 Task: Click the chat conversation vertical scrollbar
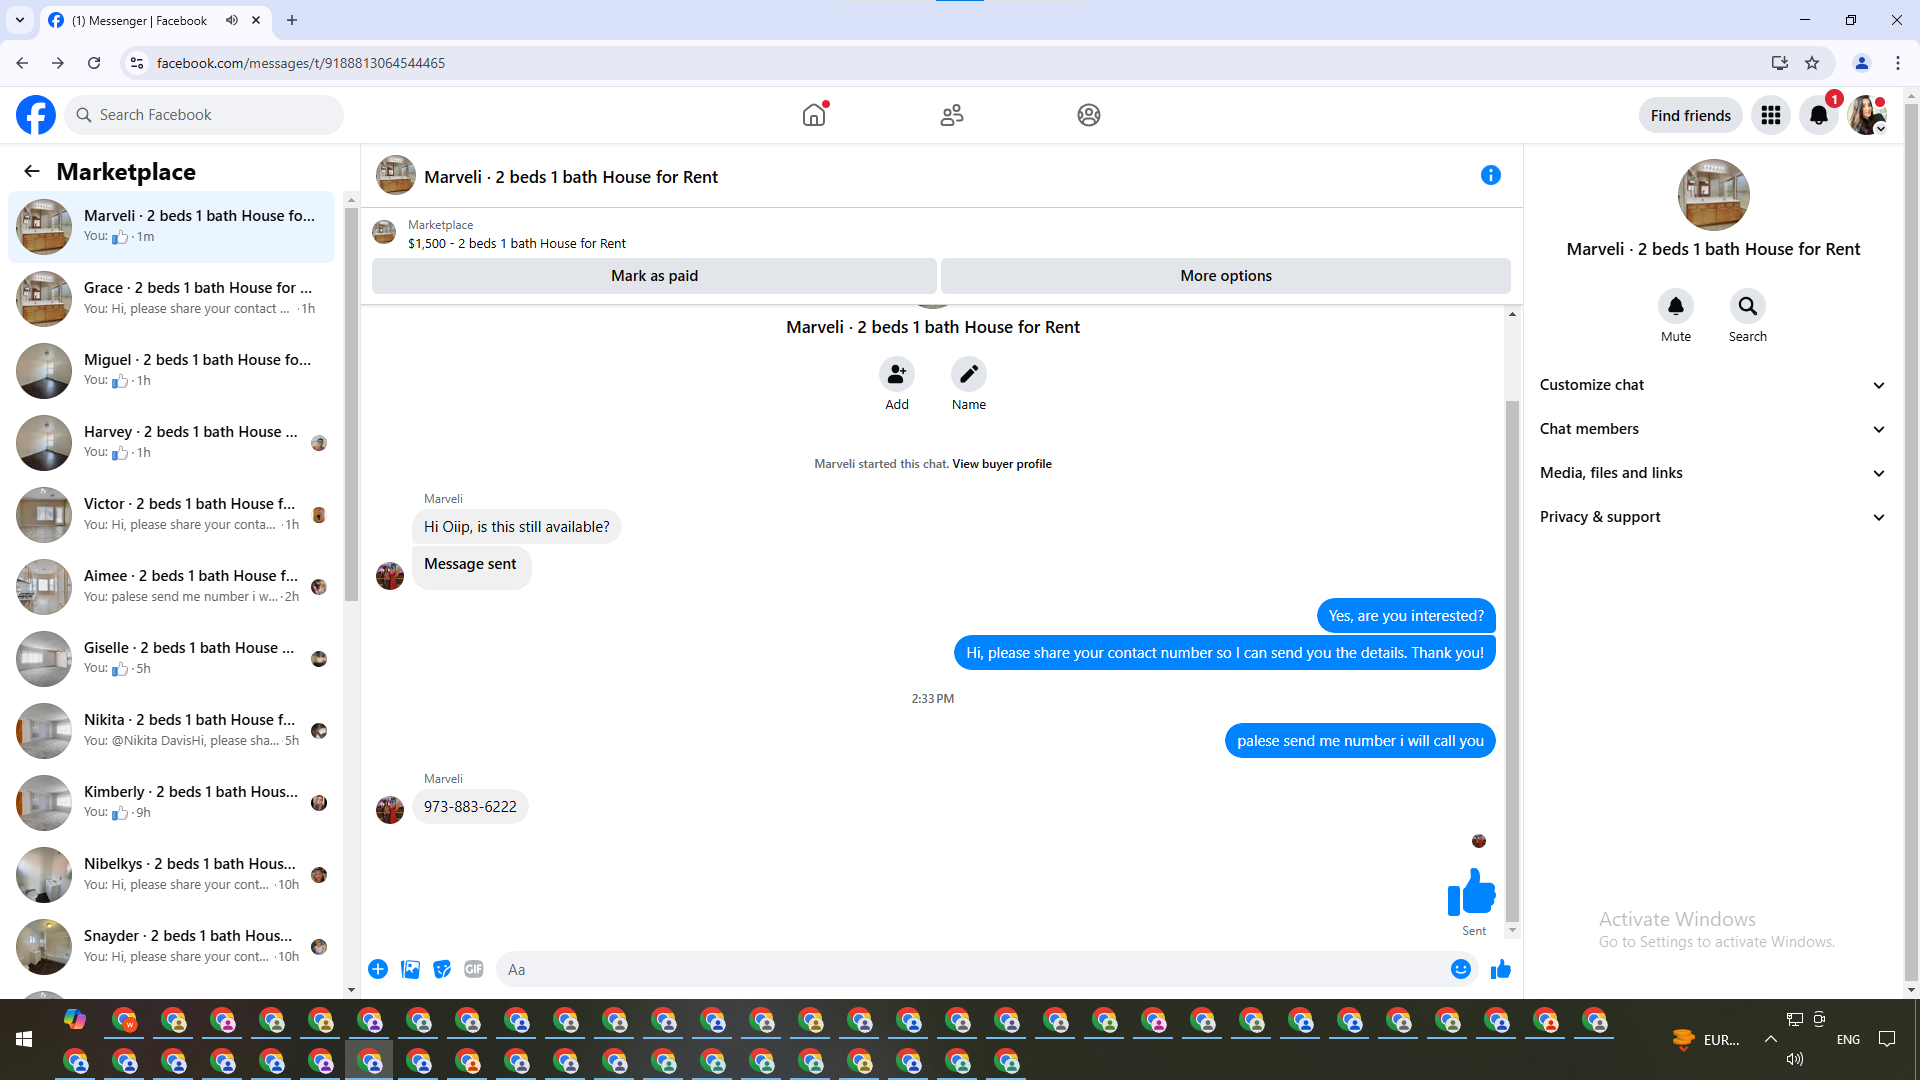(x=1512, y=660)
